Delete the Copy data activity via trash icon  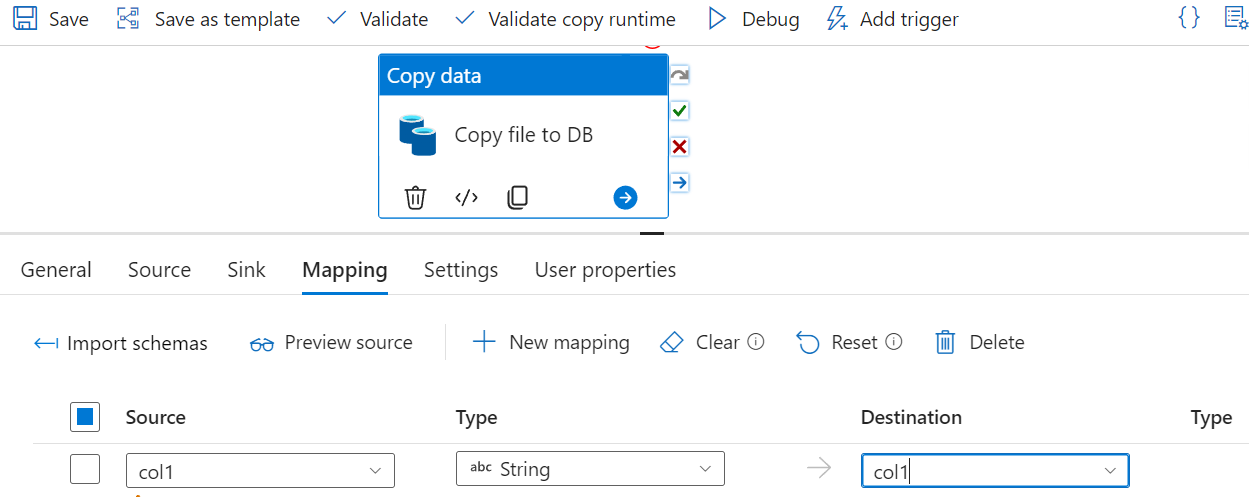coord(415,198)
